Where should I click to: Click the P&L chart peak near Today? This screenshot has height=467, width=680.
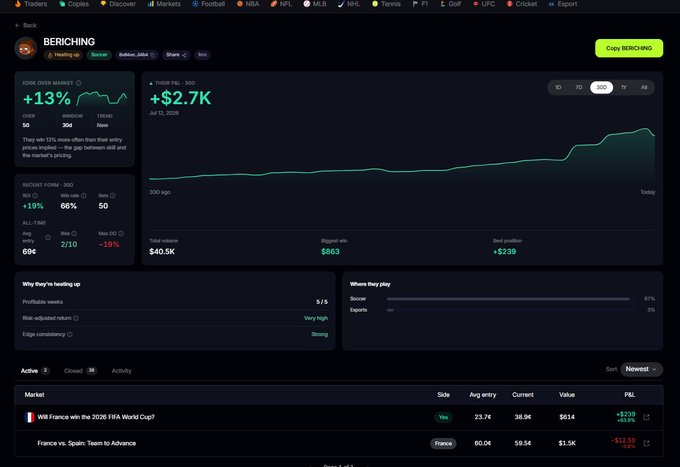tap(645, 128)
